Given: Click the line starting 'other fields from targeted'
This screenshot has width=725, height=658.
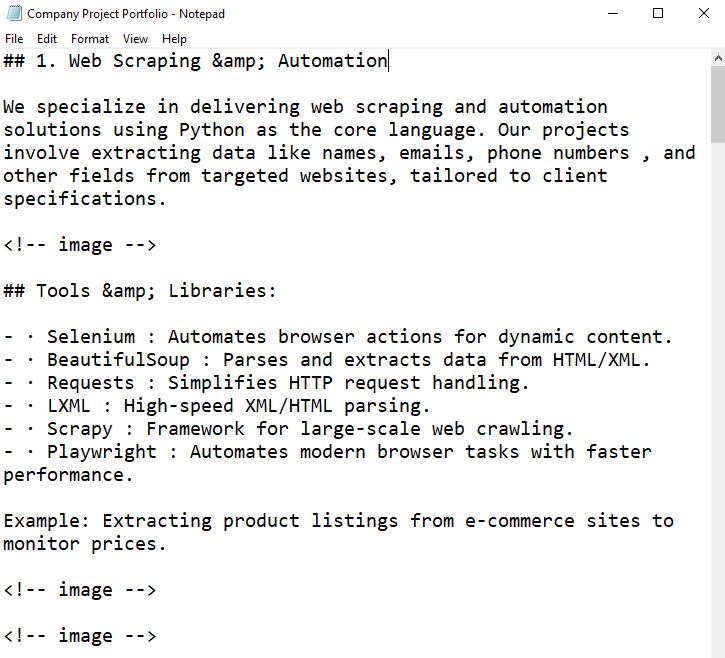Looking at the screenshot, I should click(305, 176).
